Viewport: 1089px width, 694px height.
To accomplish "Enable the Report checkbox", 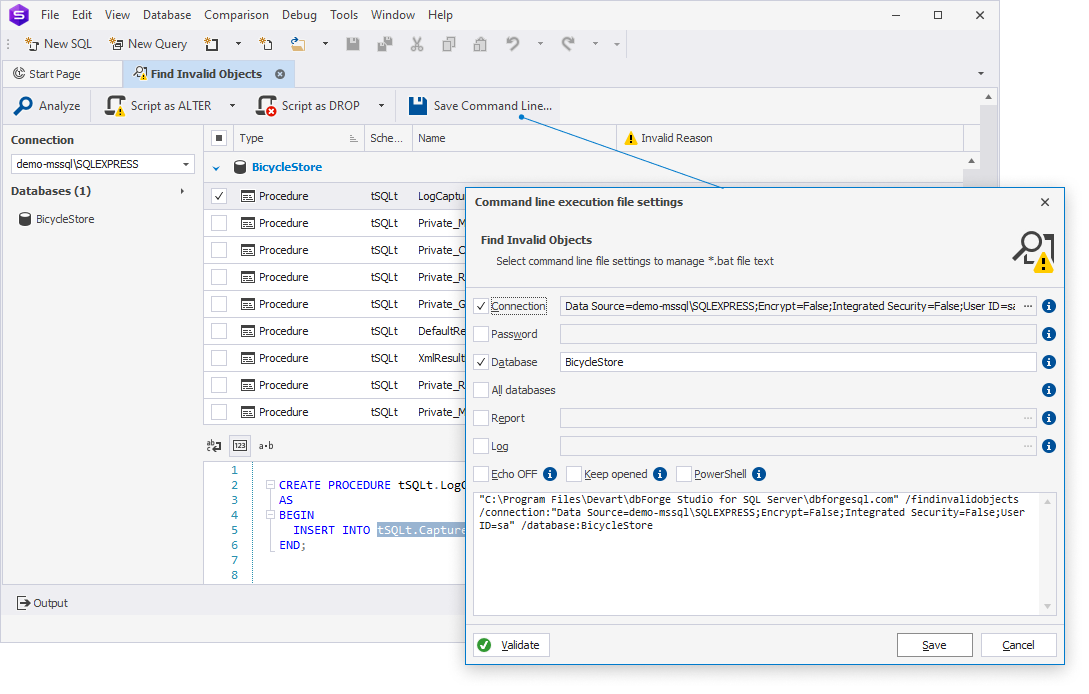I will point(481,418).
